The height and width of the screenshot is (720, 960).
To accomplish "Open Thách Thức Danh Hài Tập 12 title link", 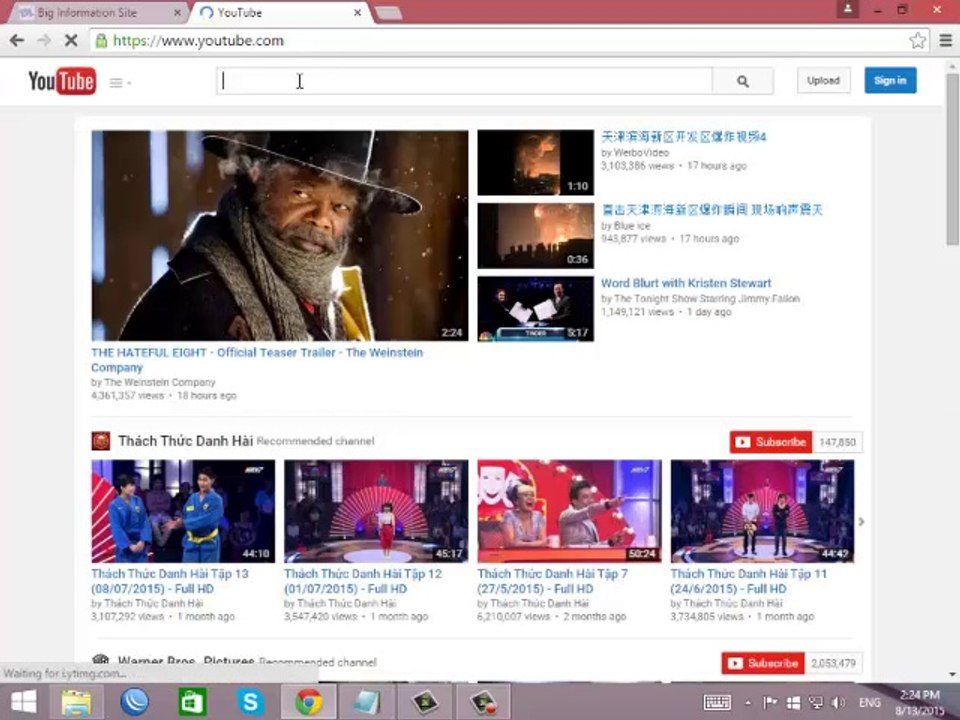I will coord(362,581).
